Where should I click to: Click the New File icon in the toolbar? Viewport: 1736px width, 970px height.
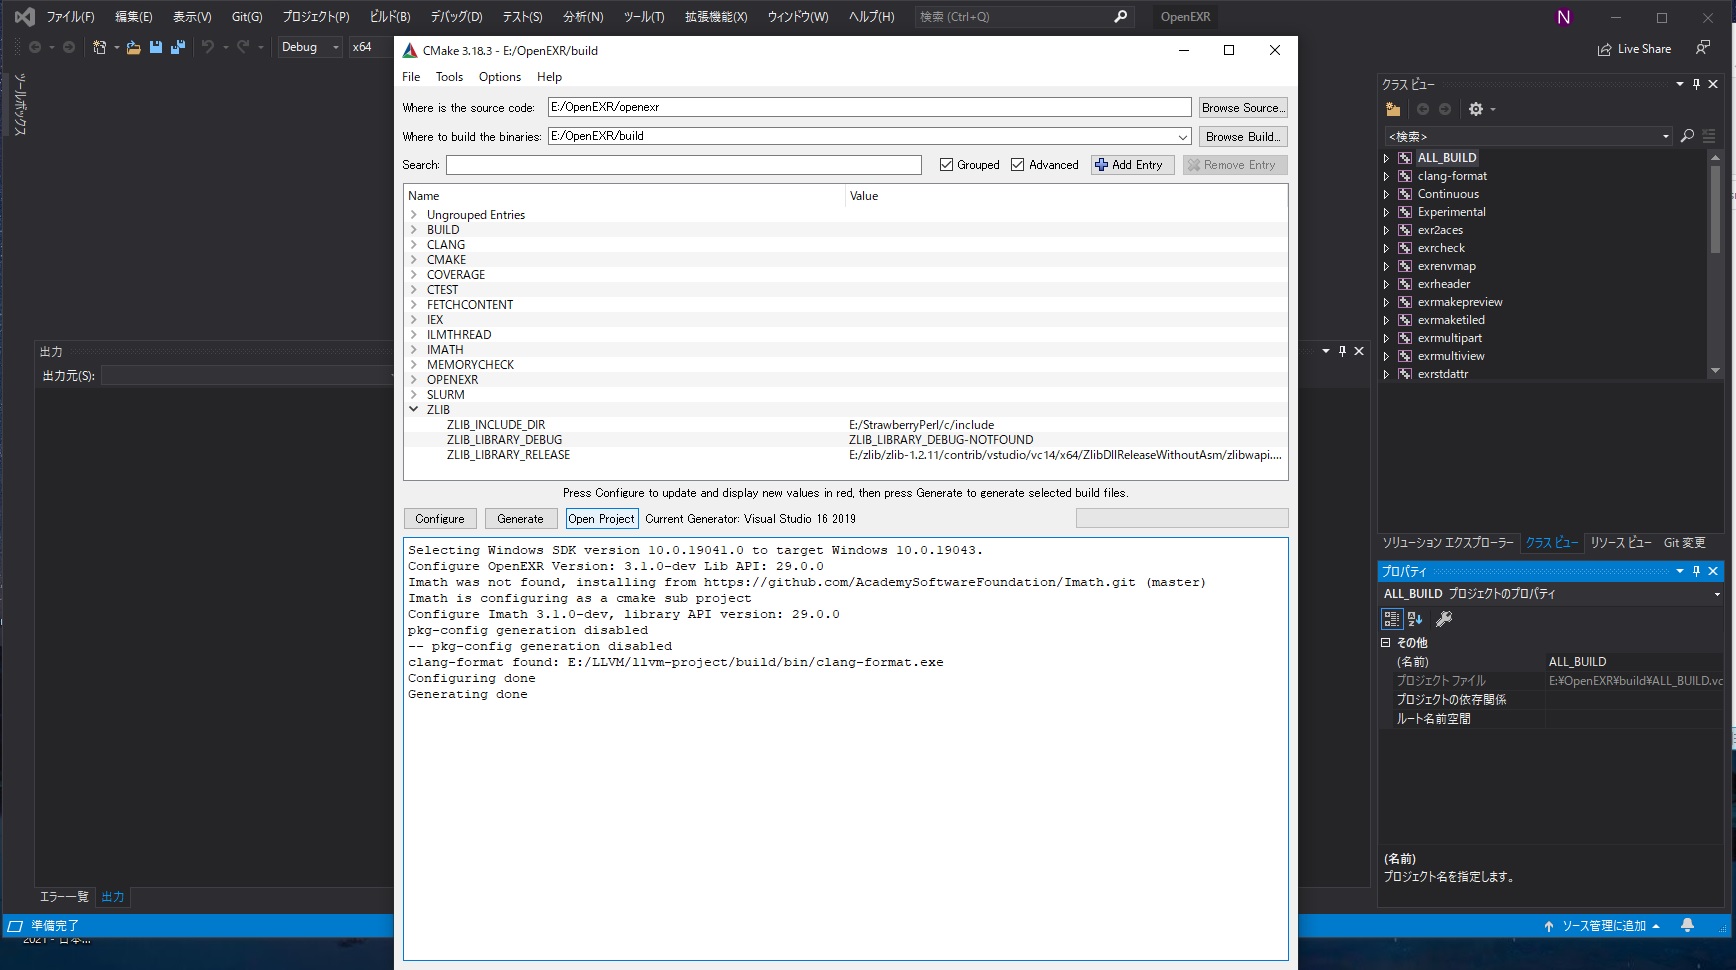click(100, 47)
